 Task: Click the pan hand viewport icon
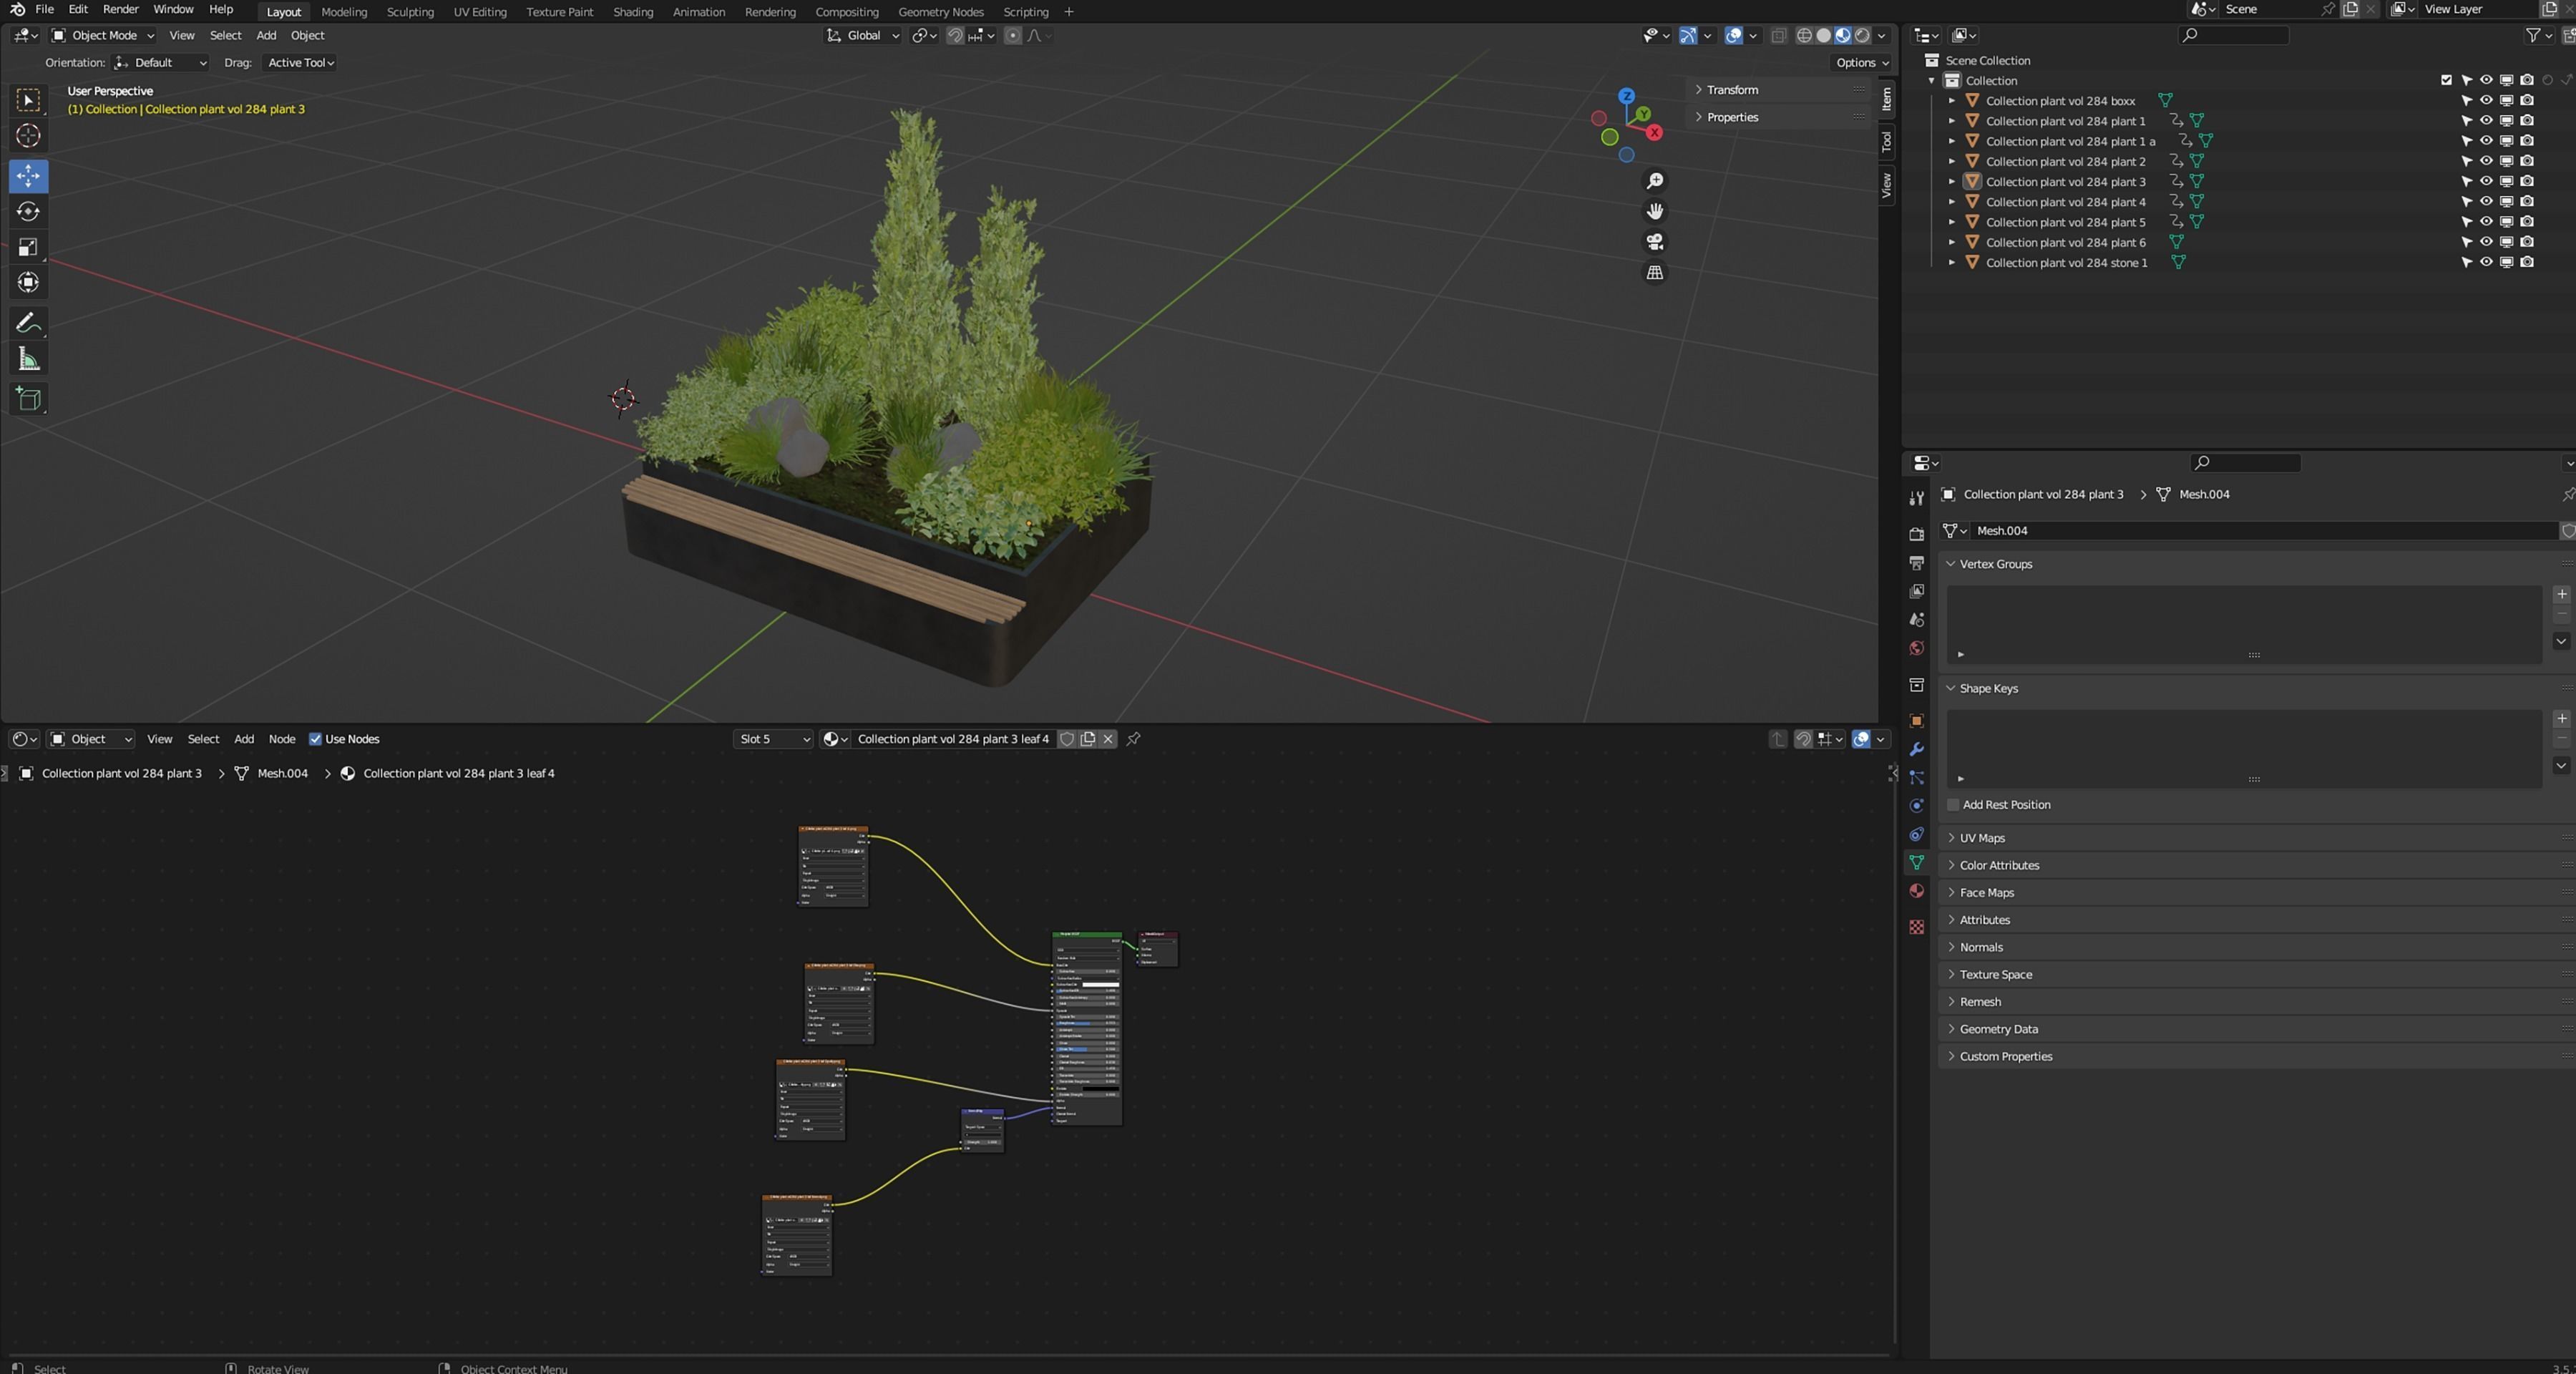click(x=1655, y=211)
